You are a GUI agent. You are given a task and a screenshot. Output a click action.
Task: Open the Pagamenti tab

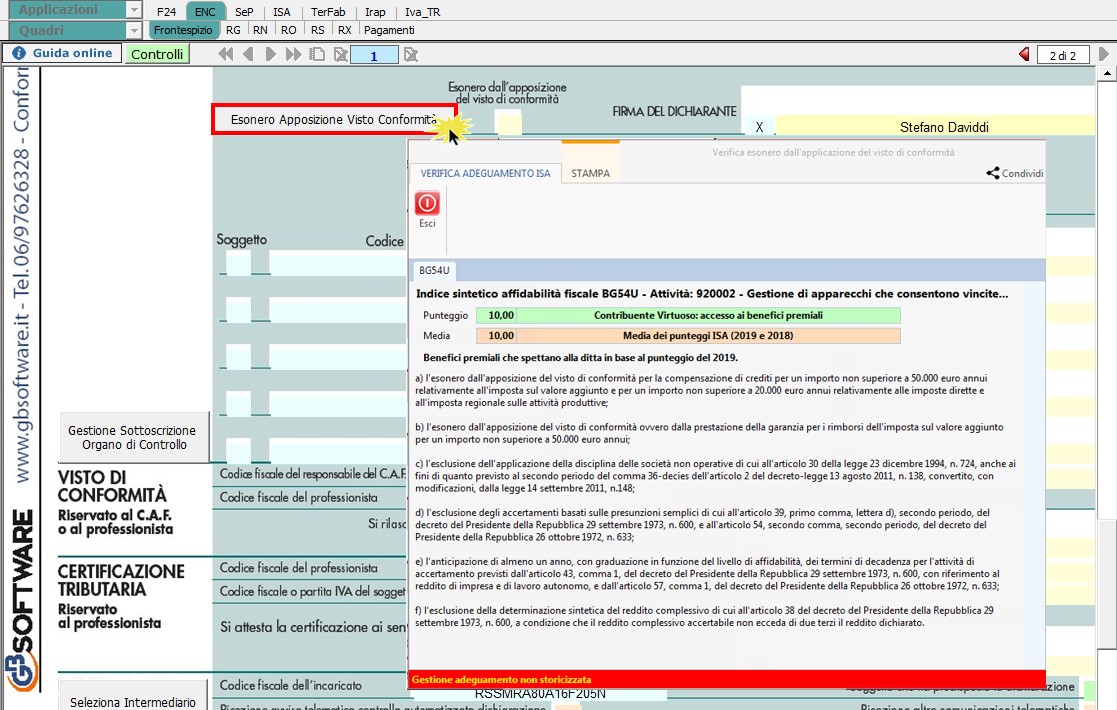point(389,30)
